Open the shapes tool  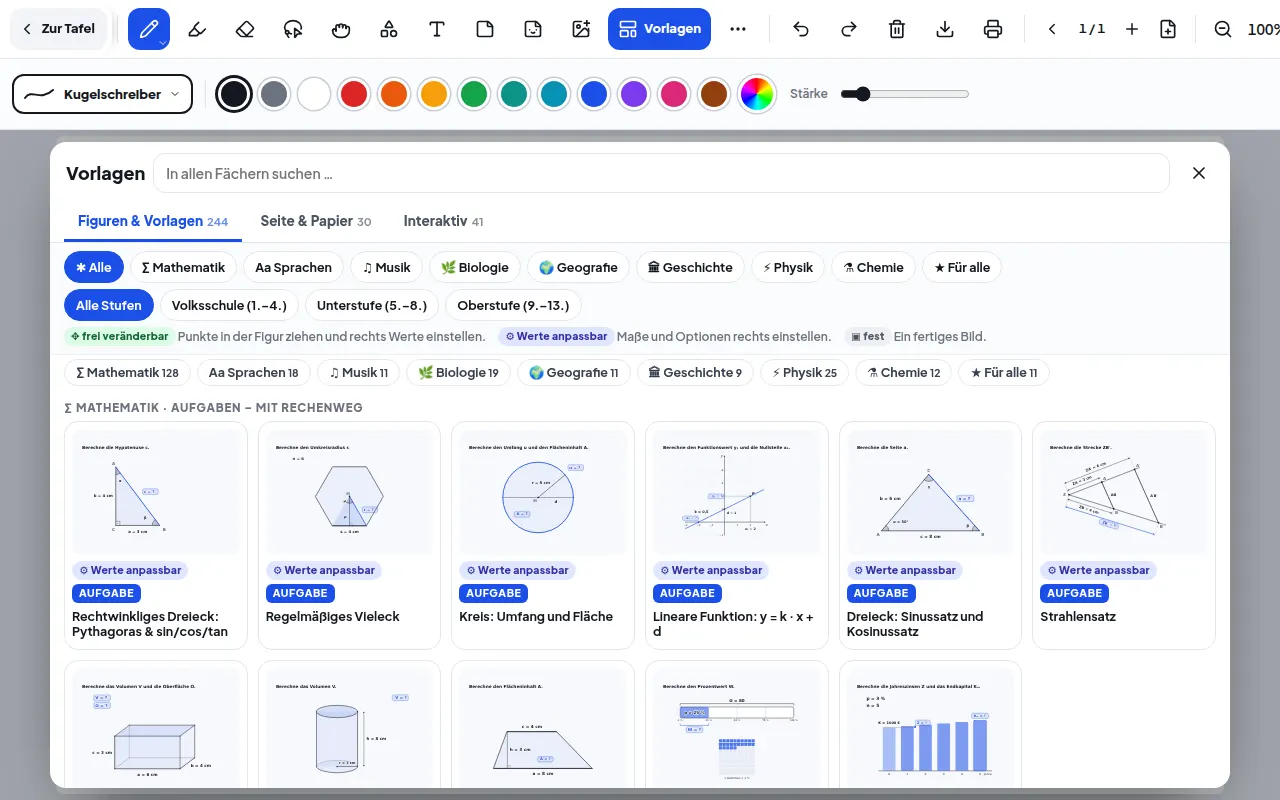point(389,29)
